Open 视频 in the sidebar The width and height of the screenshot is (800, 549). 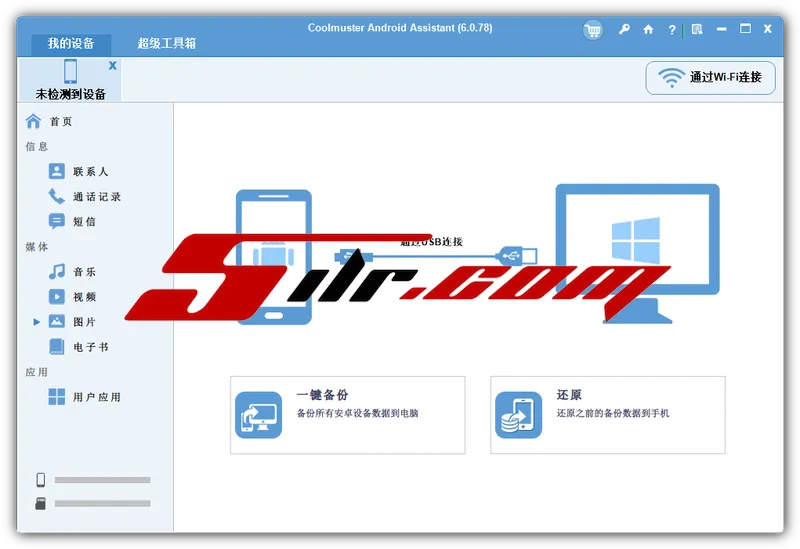(x=84, y=296)
